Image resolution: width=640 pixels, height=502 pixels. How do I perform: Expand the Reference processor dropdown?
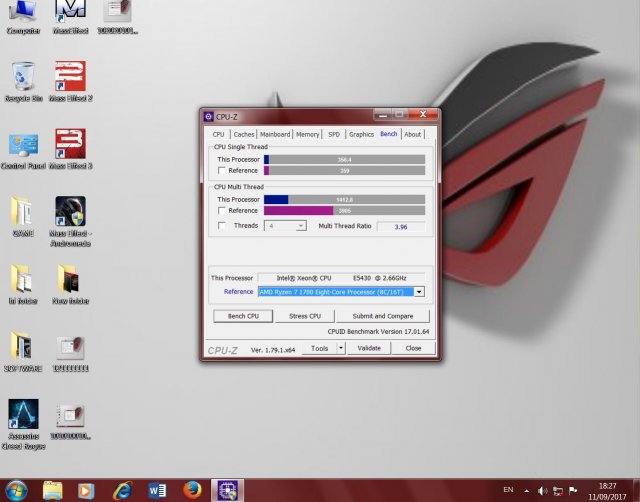419,292
